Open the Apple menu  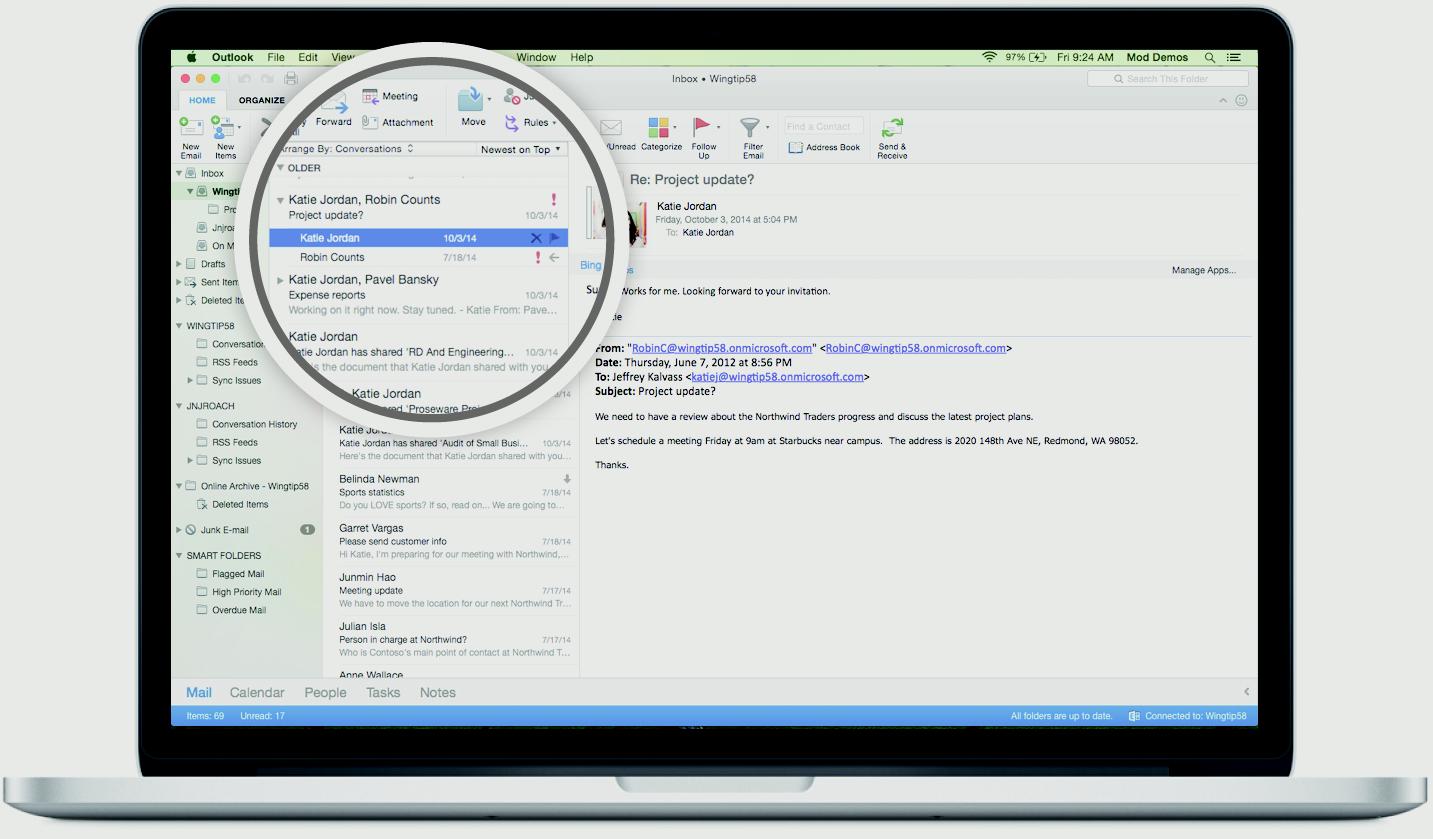pos(191,57)
